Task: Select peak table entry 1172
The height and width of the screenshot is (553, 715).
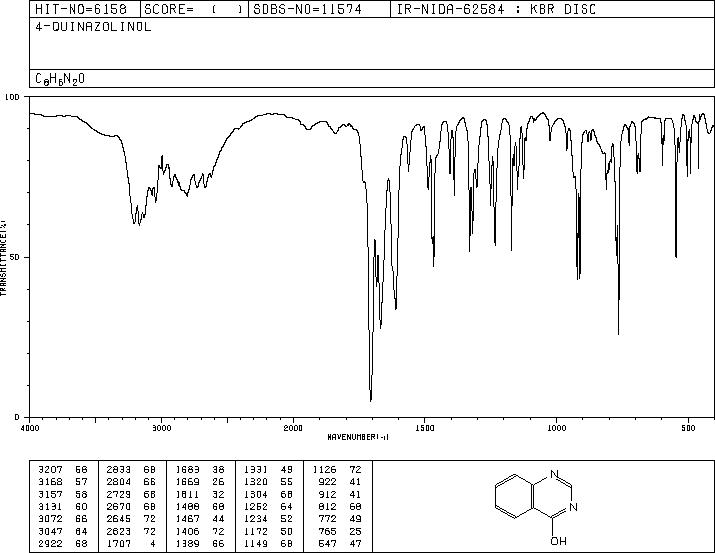Action: pos(268,532)
